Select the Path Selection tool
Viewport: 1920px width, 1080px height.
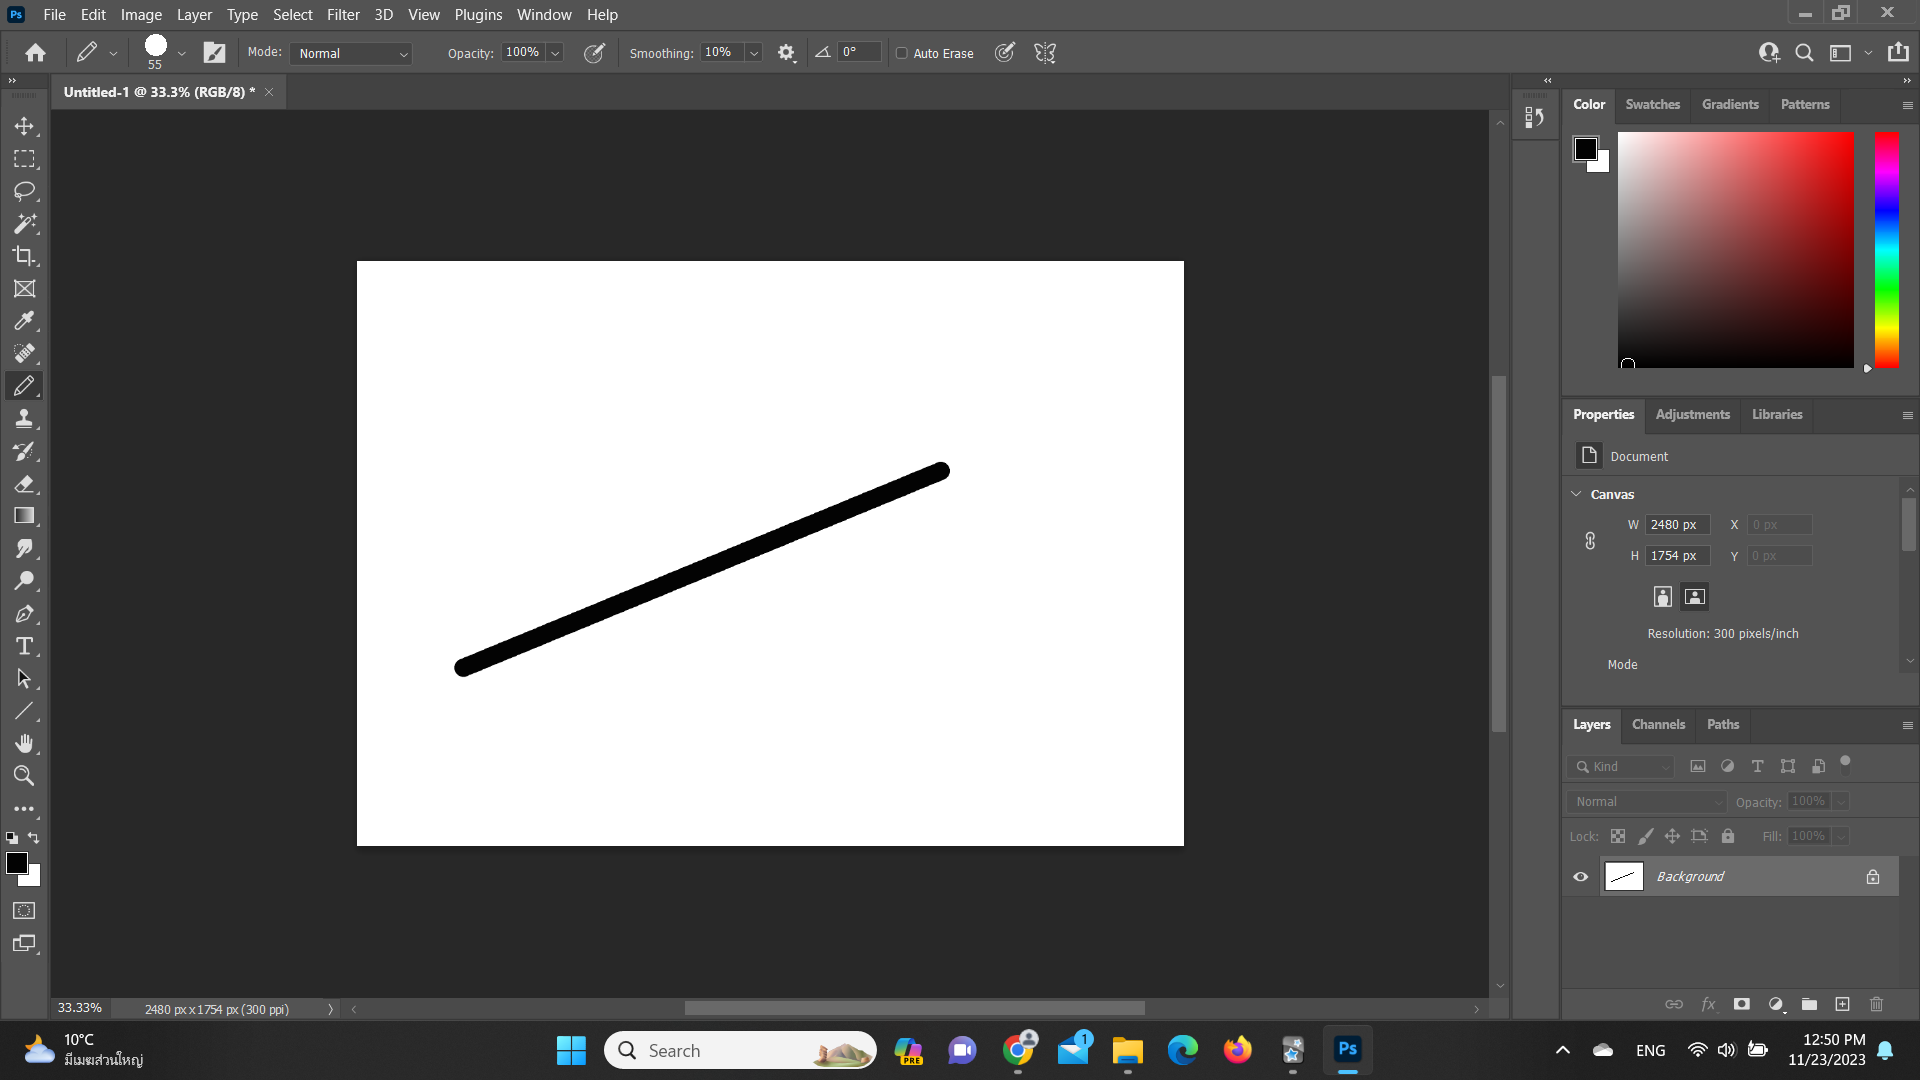coord(24,679)
